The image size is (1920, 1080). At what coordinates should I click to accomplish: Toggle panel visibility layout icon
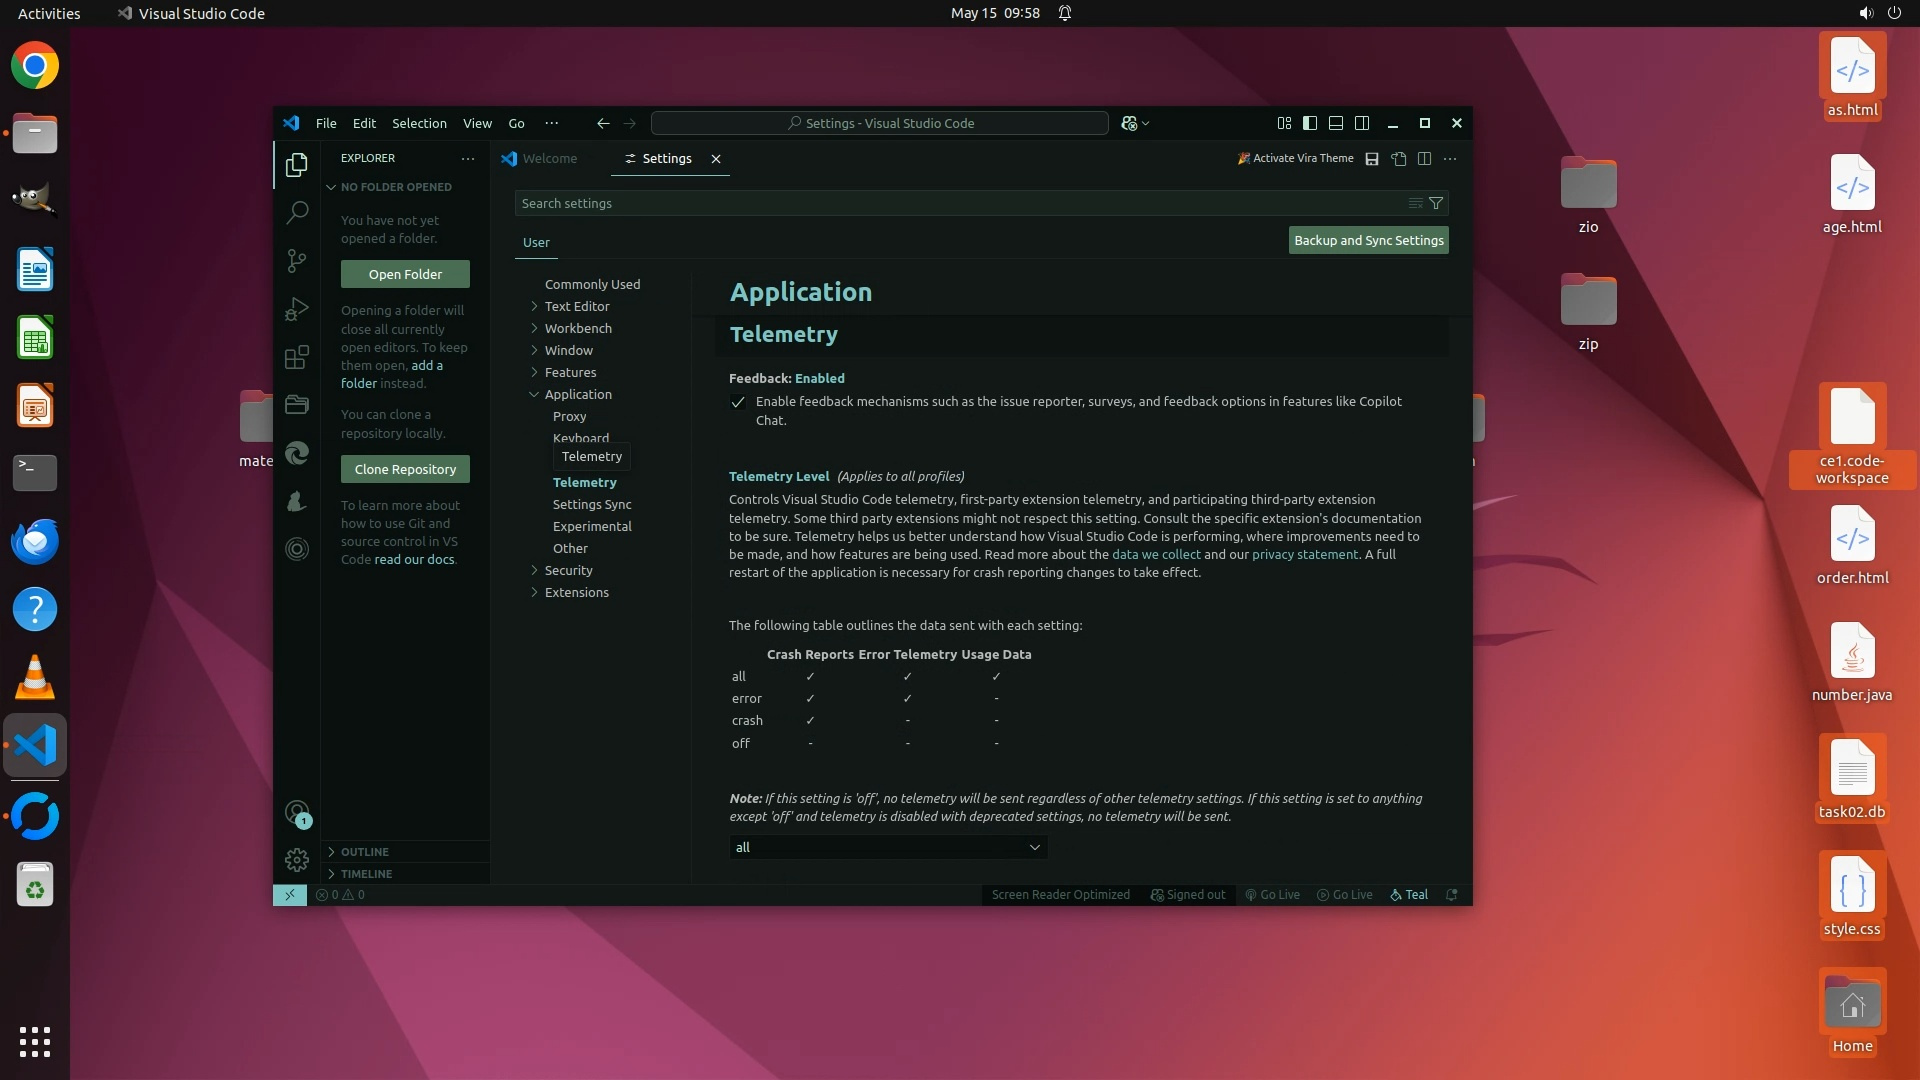(1336, 123)
